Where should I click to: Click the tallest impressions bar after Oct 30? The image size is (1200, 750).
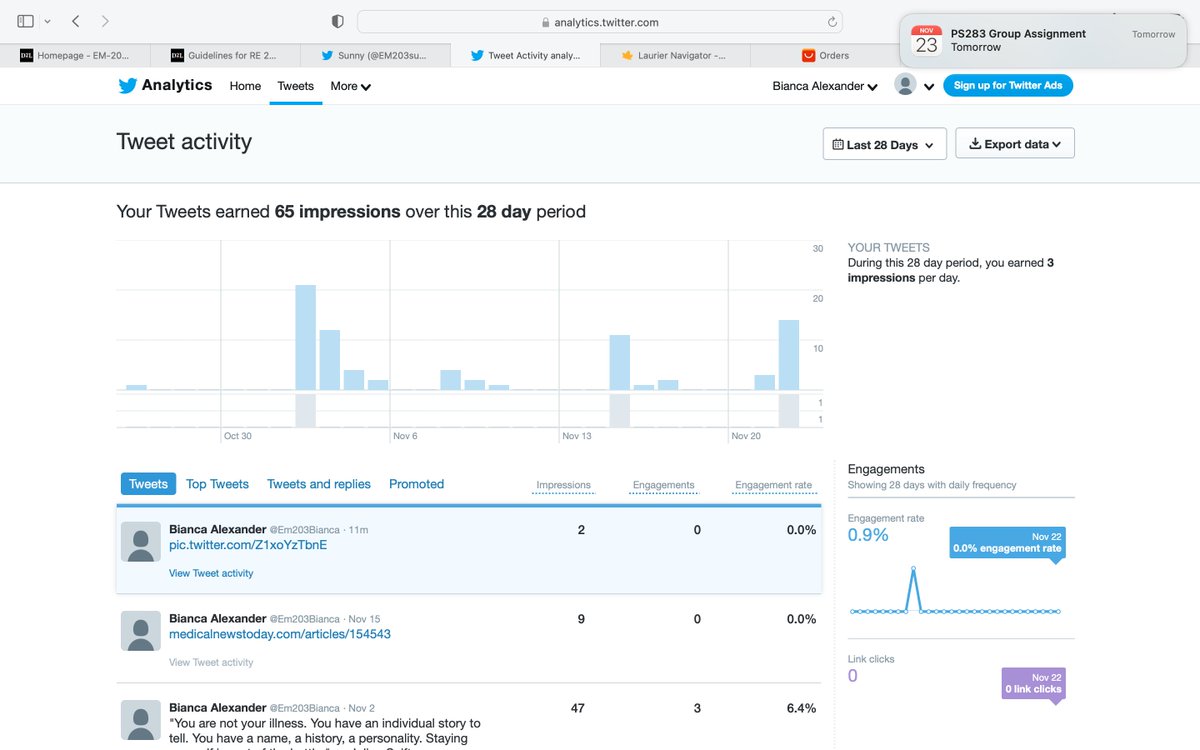tap(305, 337)
